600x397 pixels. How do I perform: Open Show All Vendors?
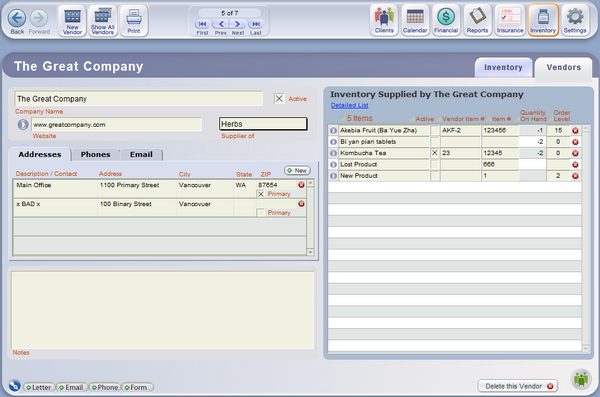(x=103, y=21)
